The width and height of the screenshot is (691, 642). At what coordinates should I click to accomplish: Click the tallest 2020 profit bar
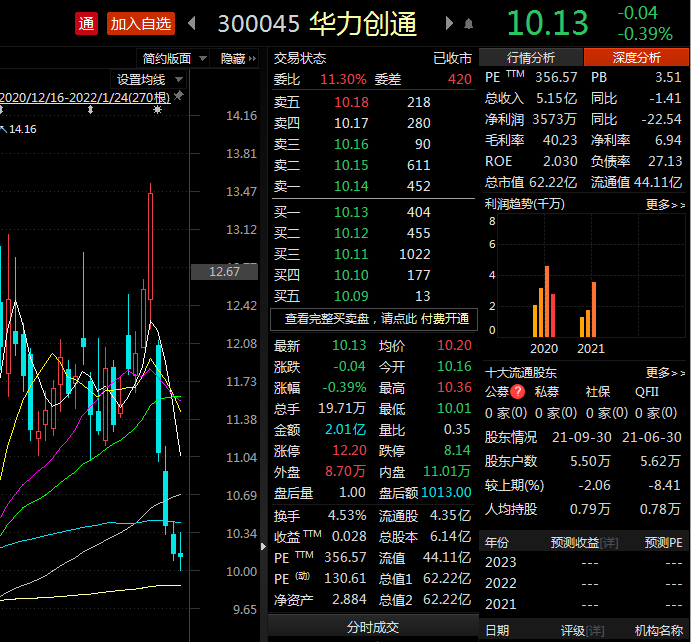[547, 301]
